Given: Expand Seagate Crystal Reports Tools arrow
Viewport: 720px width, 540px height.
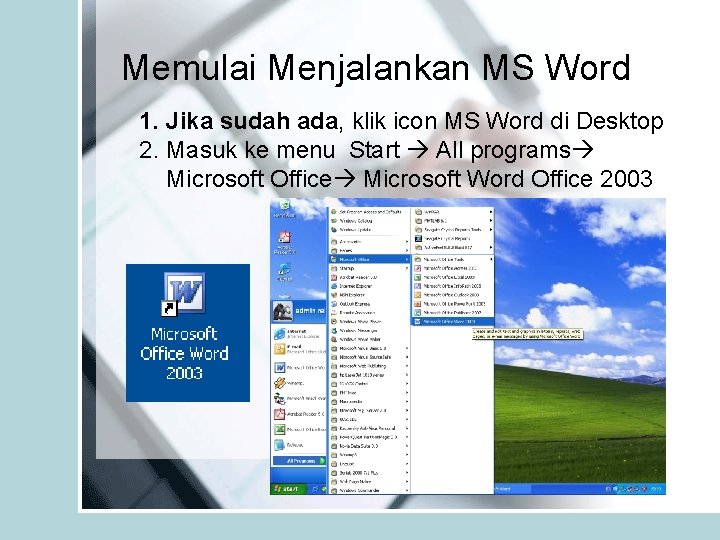Looking at the screenshot, I should click(x=491, y=230).
